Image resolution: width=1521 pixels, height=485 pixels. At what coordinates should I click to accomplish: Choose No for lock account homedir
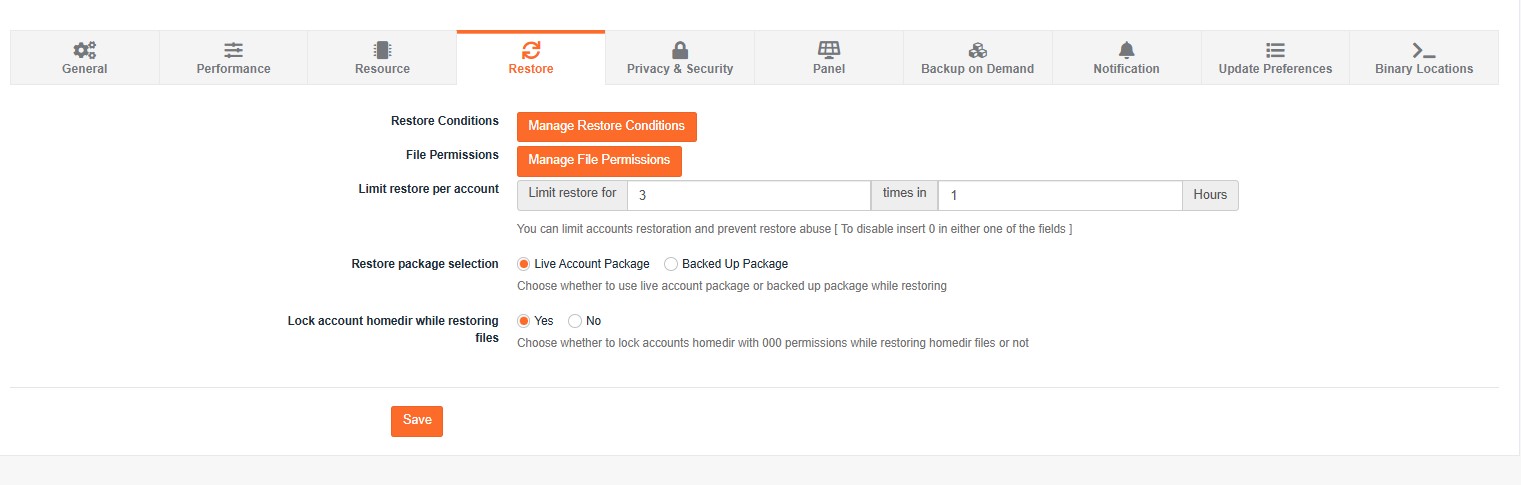(575, 321)
